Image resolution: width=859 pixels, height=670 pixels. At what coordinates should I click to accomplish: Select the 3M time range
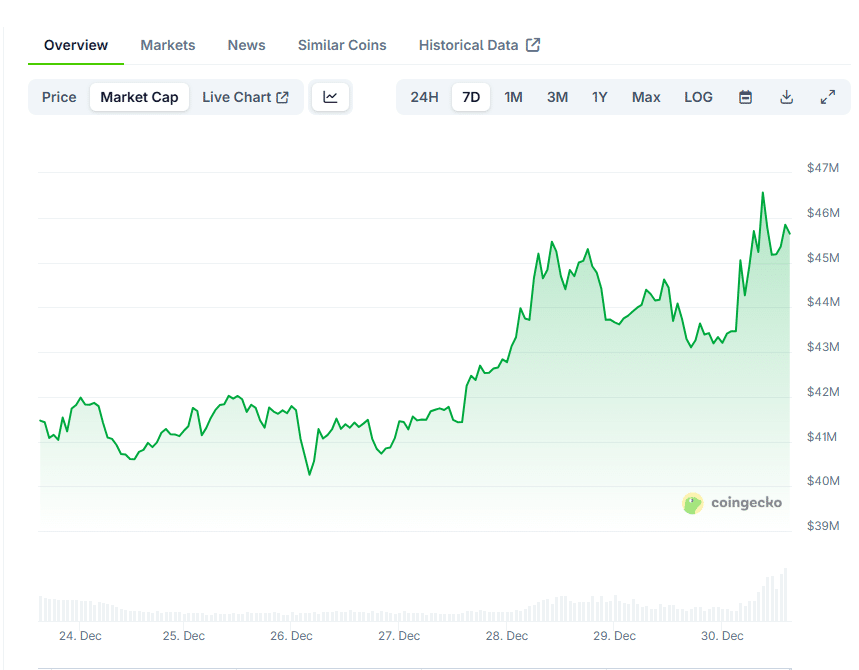(557, 97)
